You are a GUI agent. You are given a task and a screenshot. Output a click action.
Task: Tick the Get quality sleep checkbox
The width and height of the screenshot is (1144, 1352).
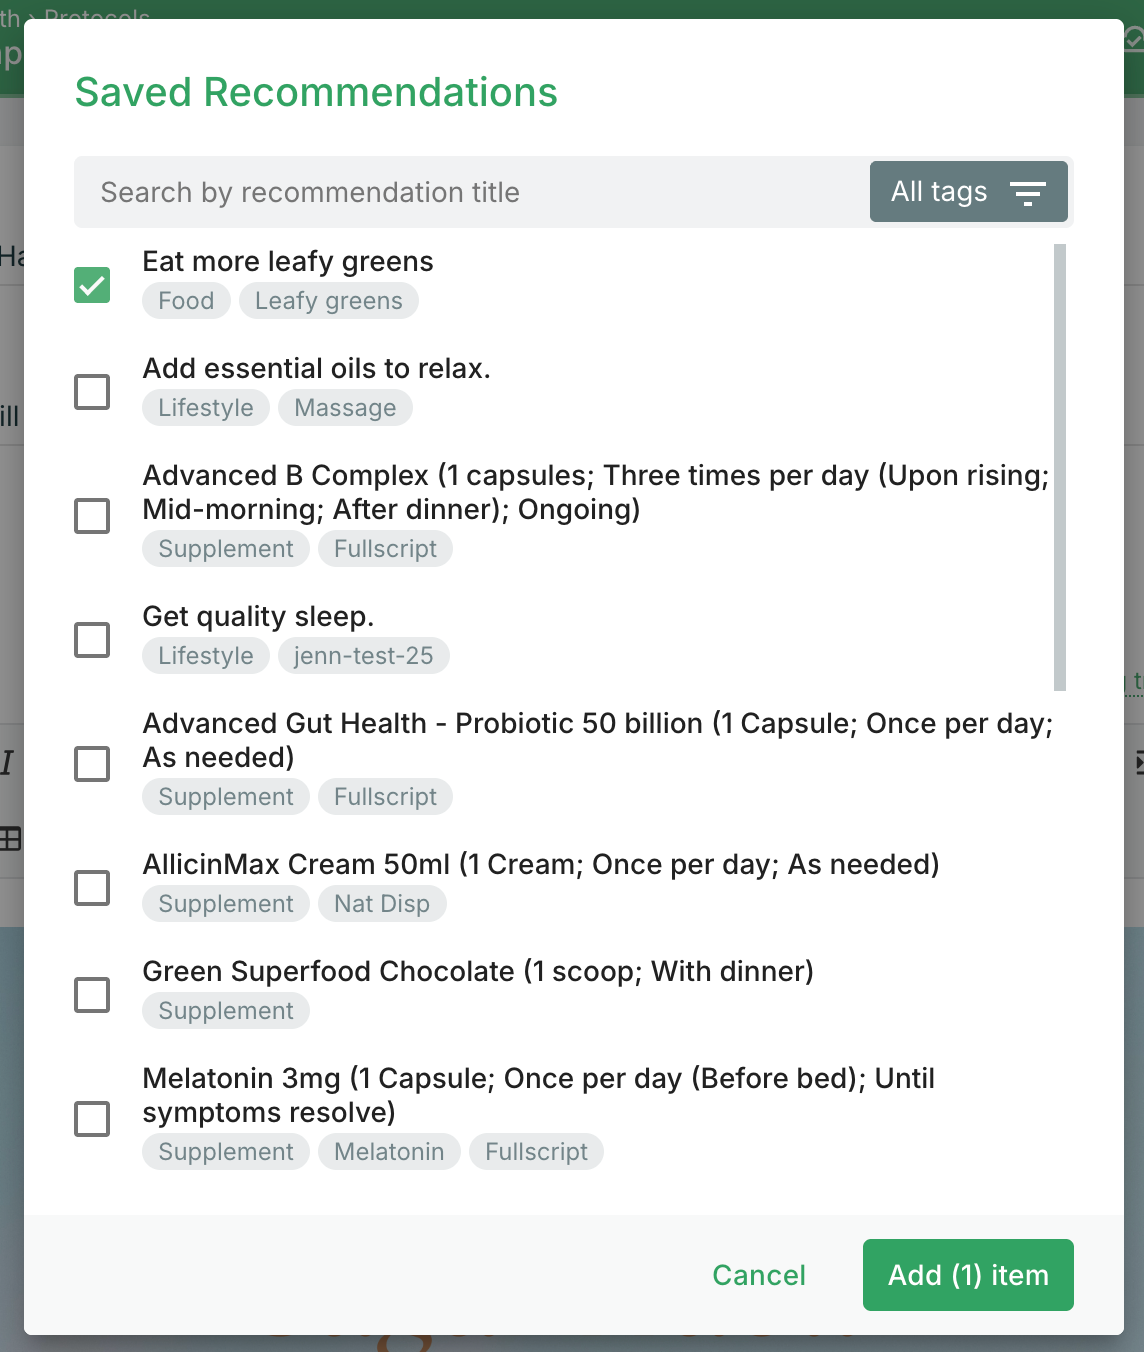[x=92, y=640]
